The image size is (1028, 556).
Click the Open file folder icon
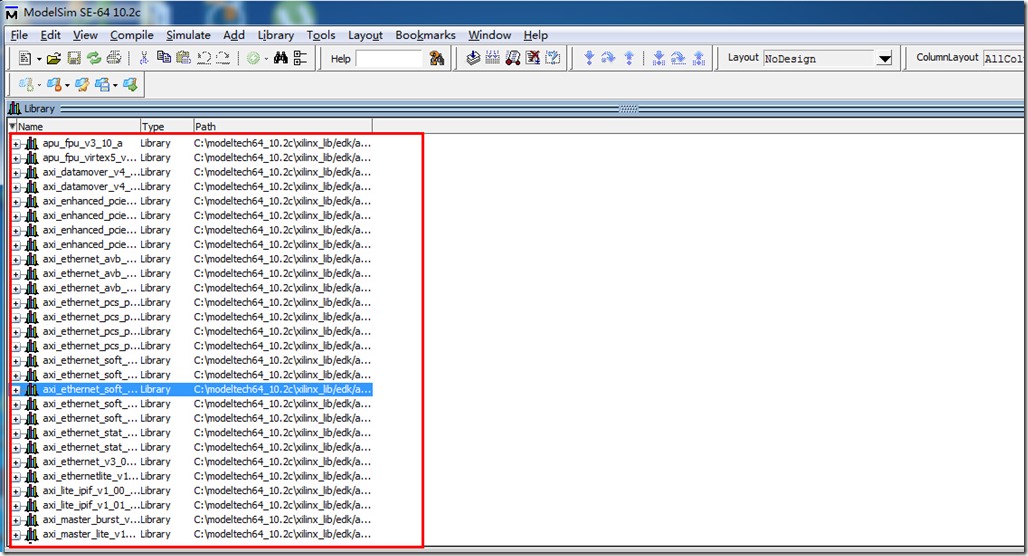pyautogui.click(x=54, y=58)
